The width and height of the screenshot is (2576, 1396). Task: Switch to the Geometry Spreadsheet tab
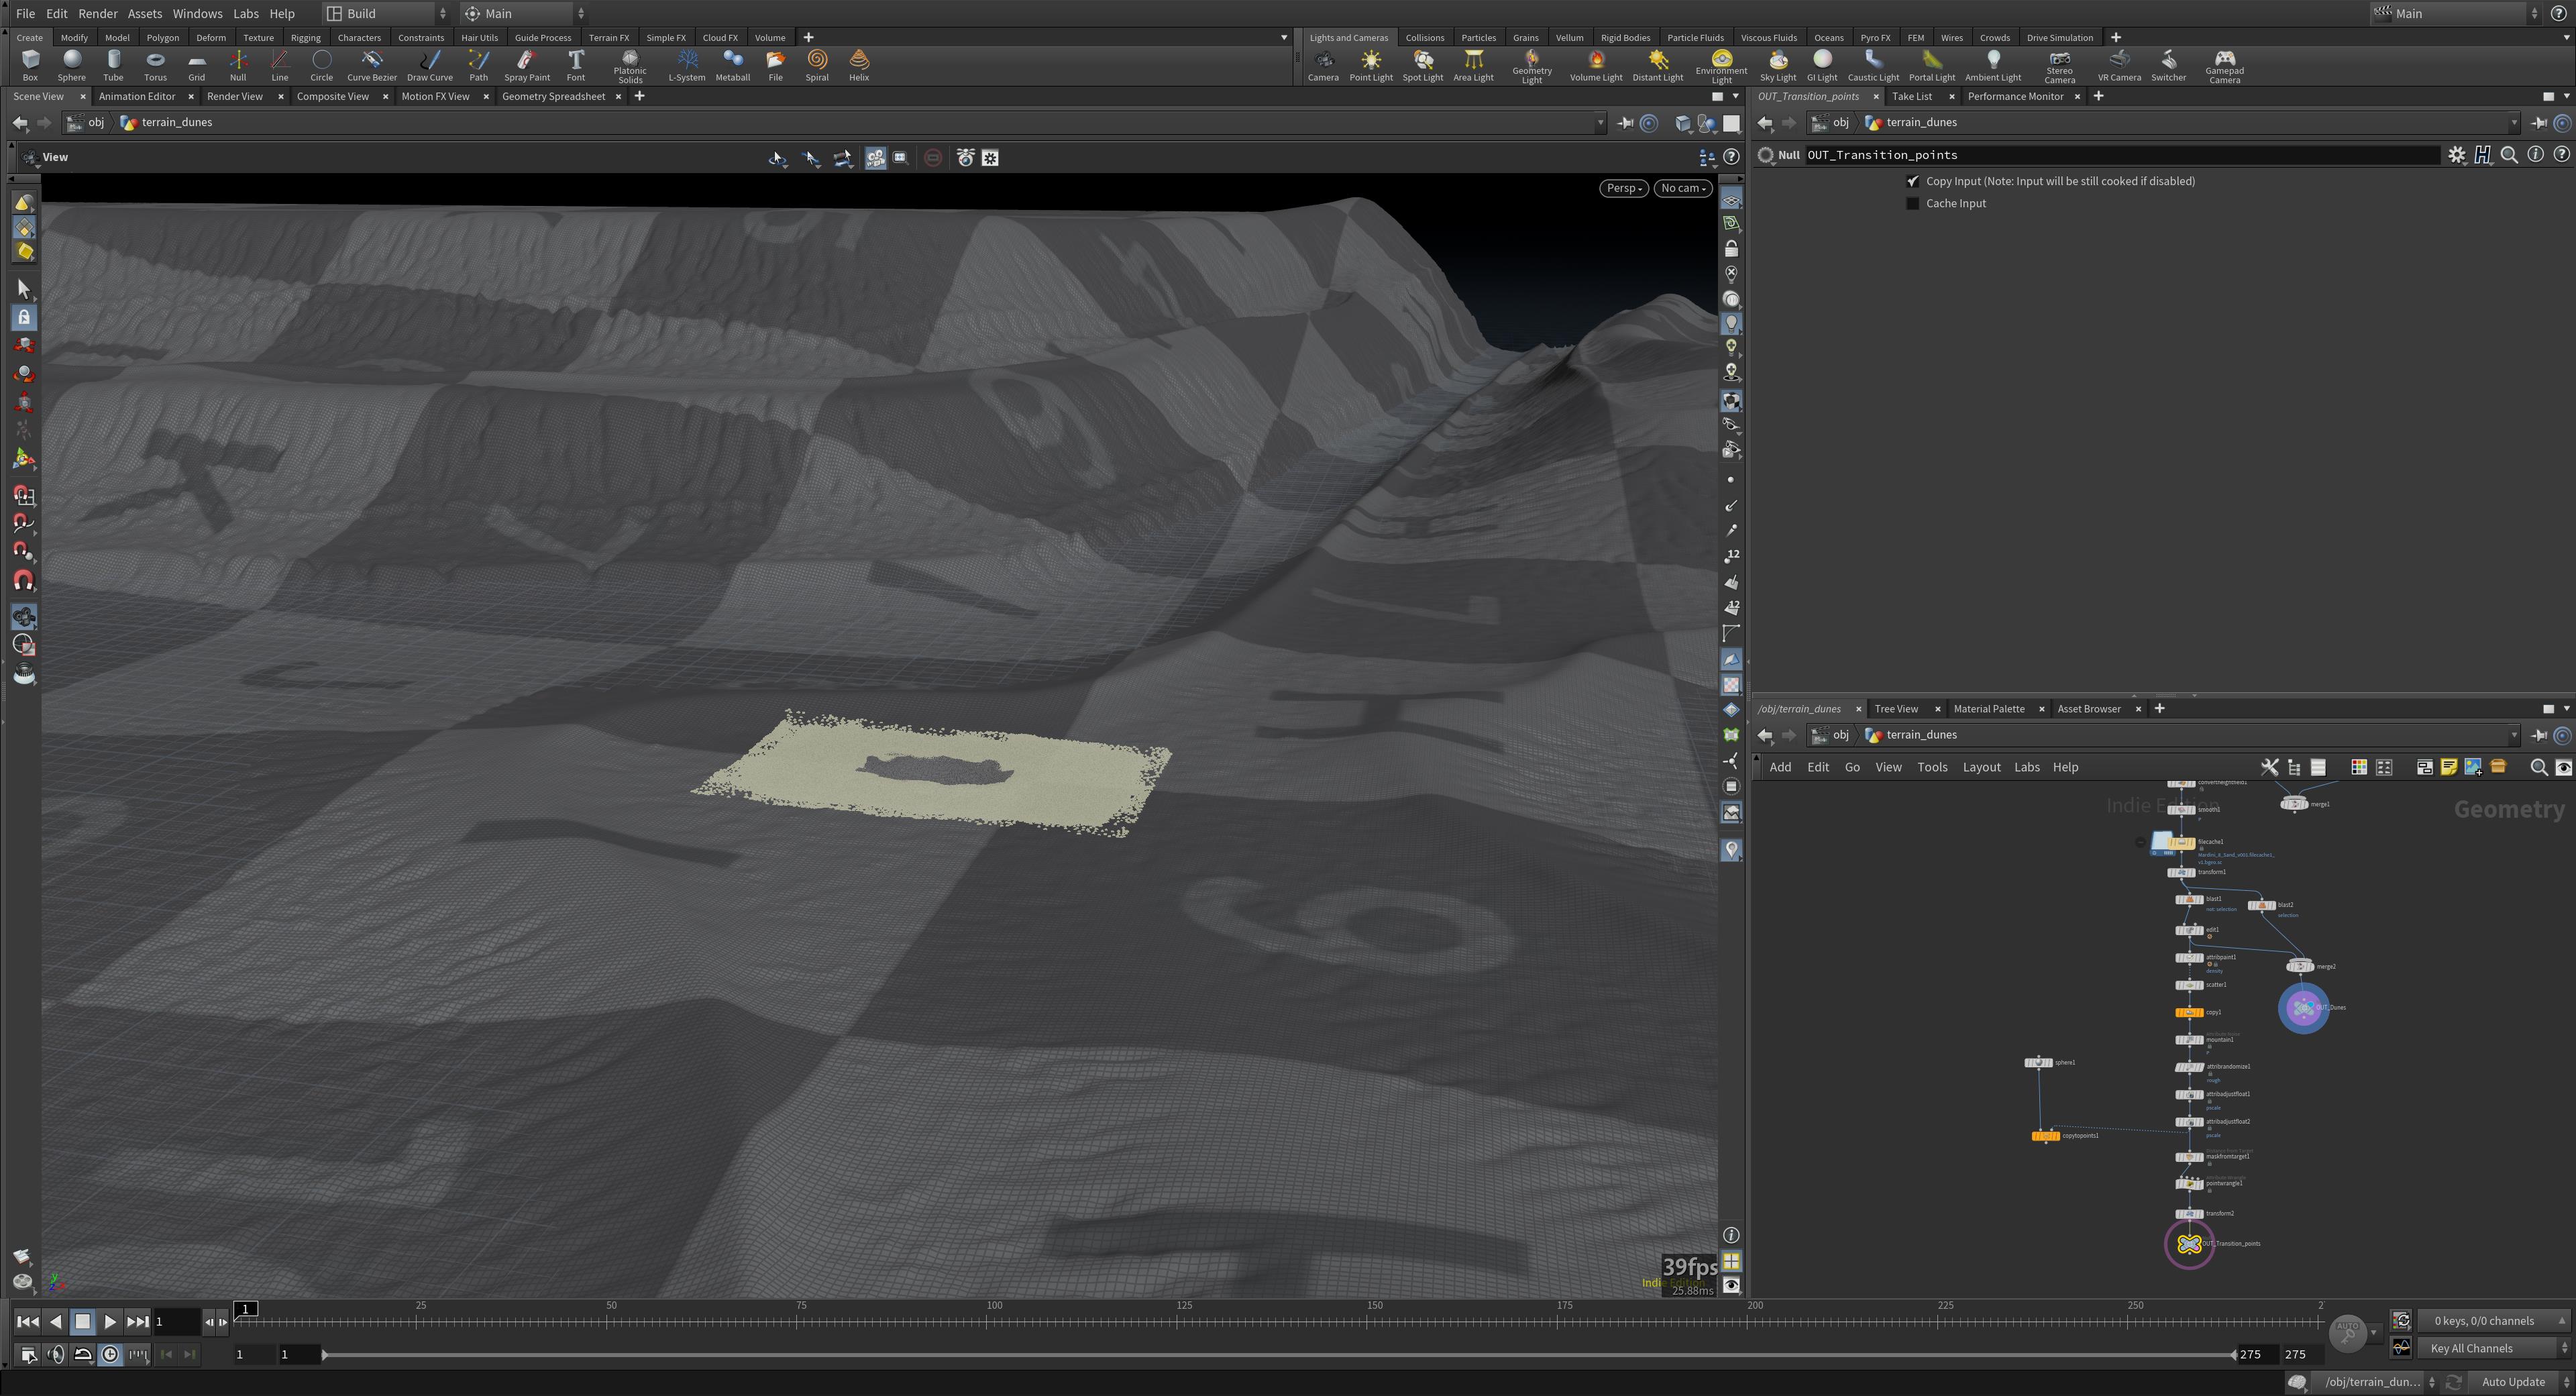tap(553, 96)
